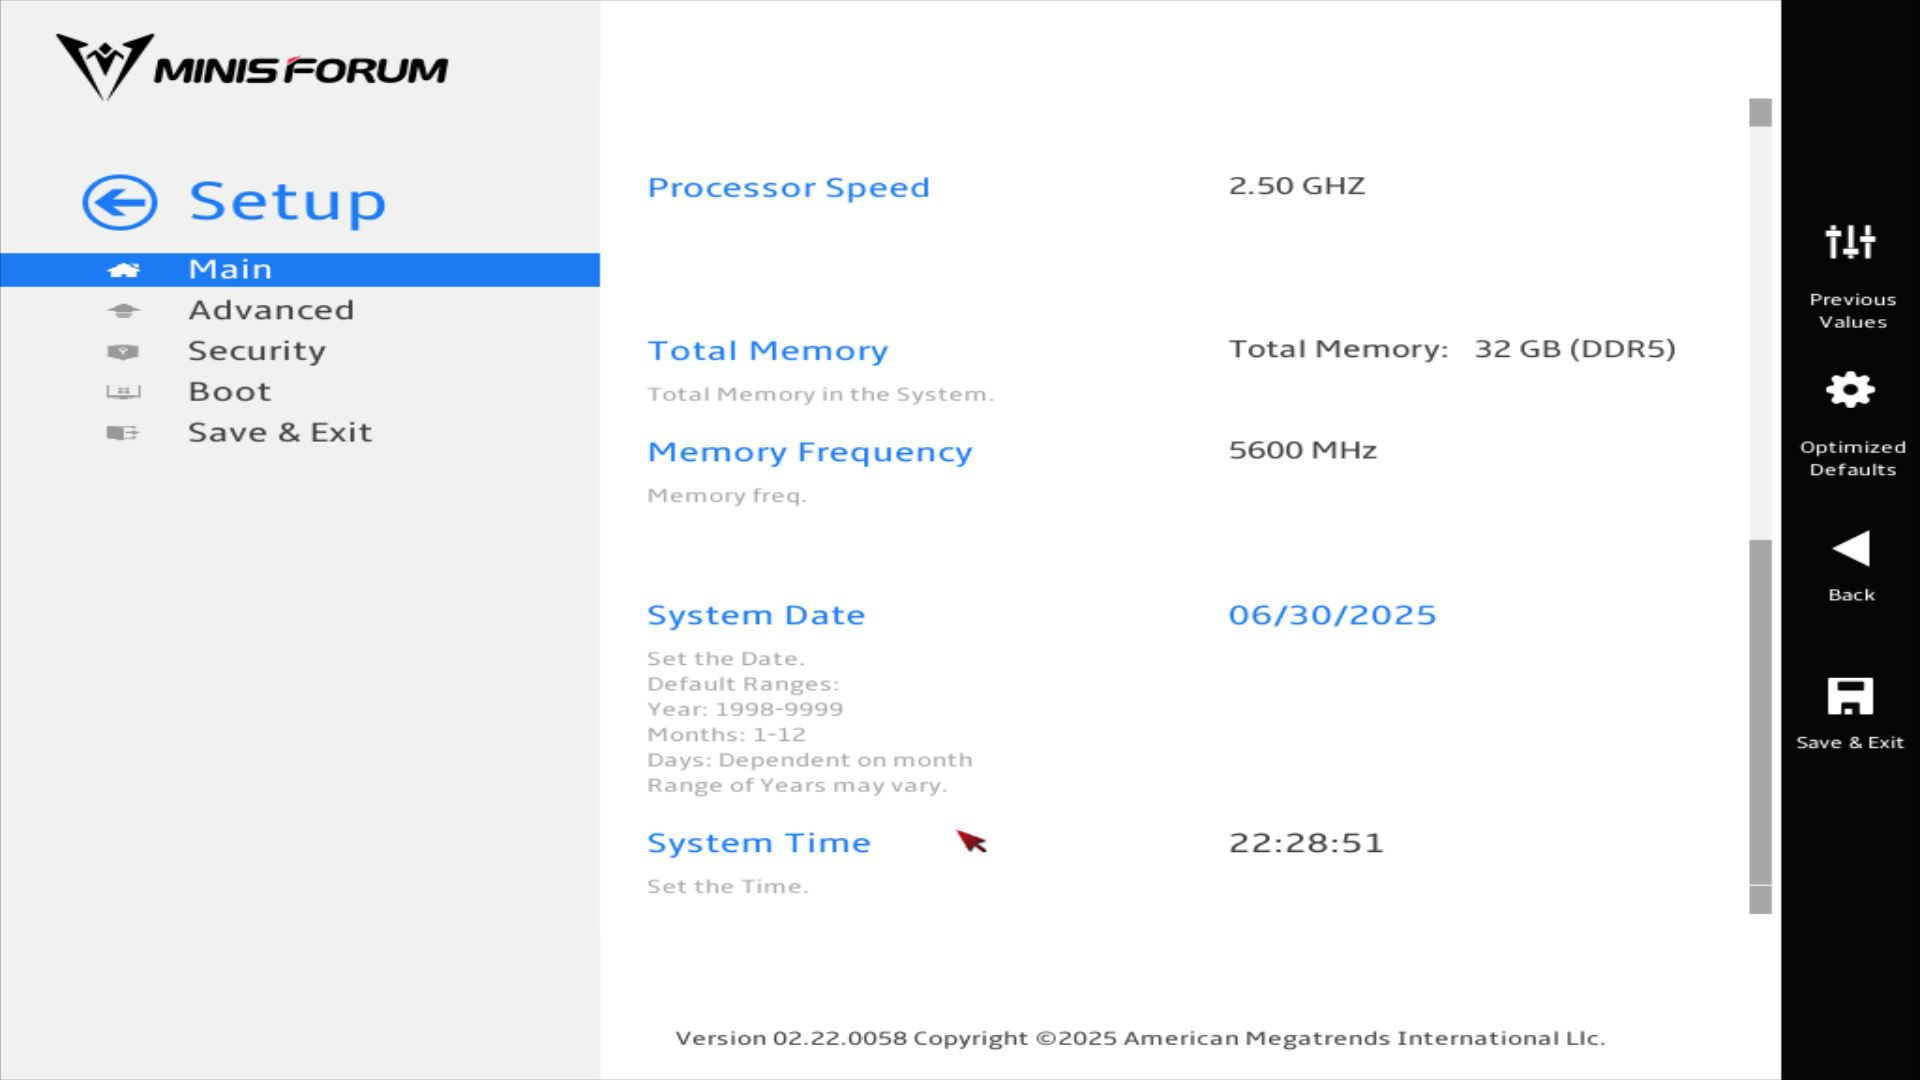The image size is (1920, 1080).
Task: Click the Boot menu drive icon
Action: (x=123, y=392)
